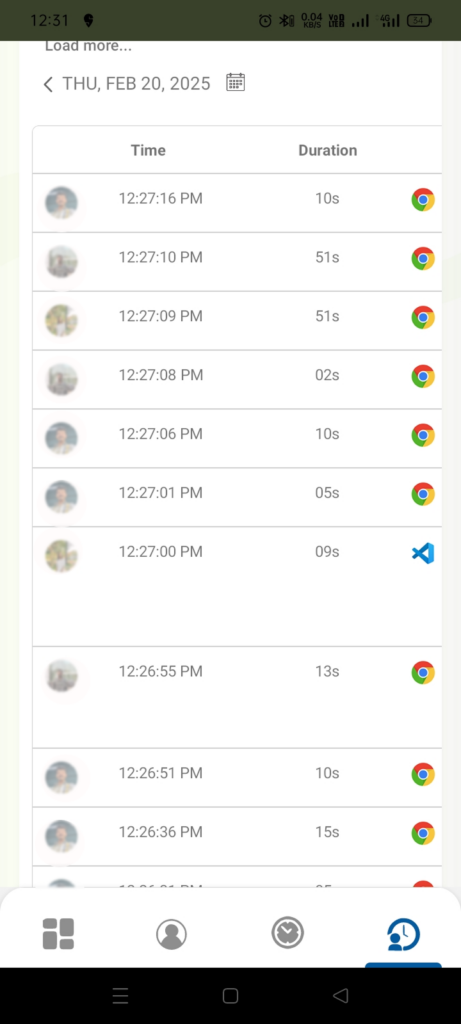Click the Duration column header
The image size is (461, 1024).
pos(328,150)
